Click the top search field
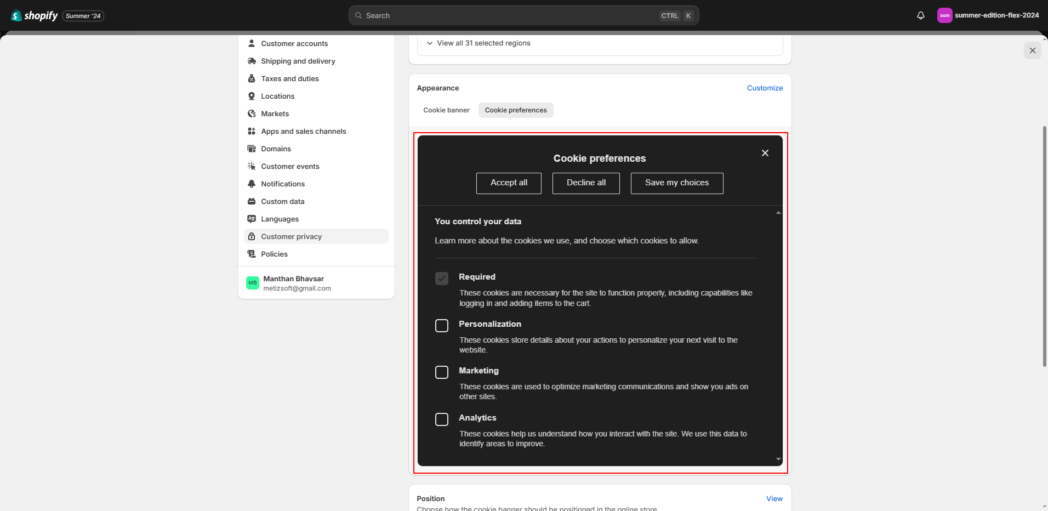The height and width of the screenshot is (511, 1048). [524, 15]
